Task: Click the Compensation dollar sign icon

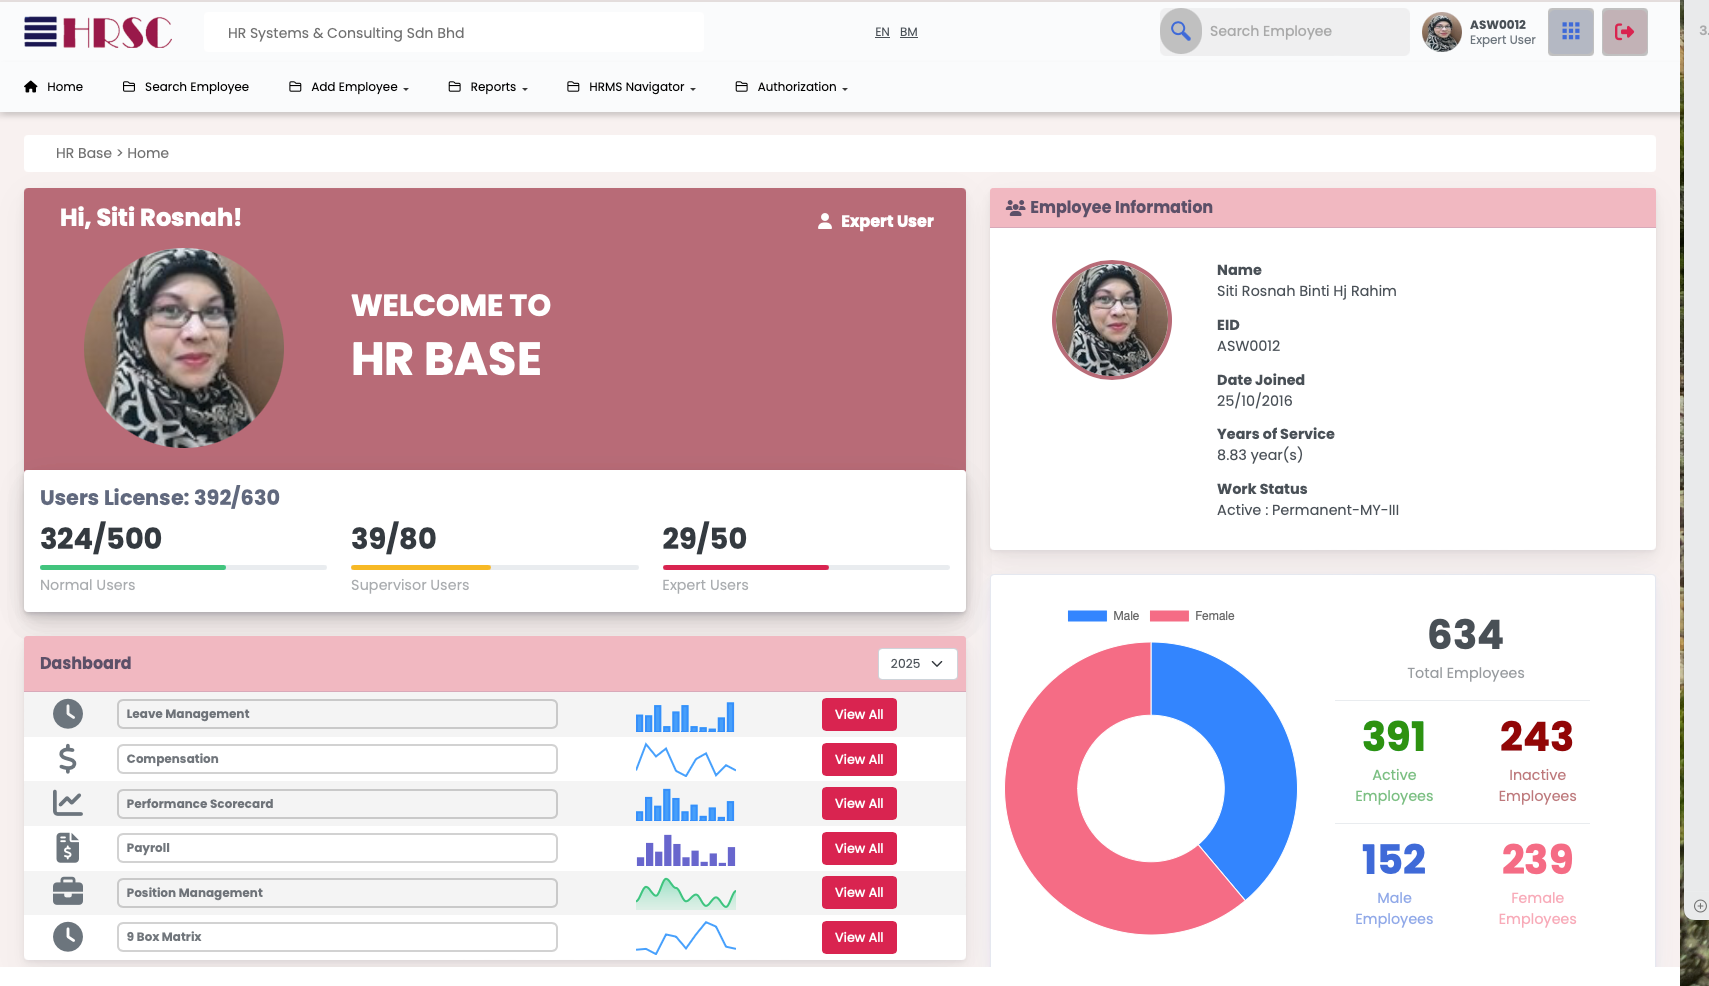Action: tap(68, 759)
